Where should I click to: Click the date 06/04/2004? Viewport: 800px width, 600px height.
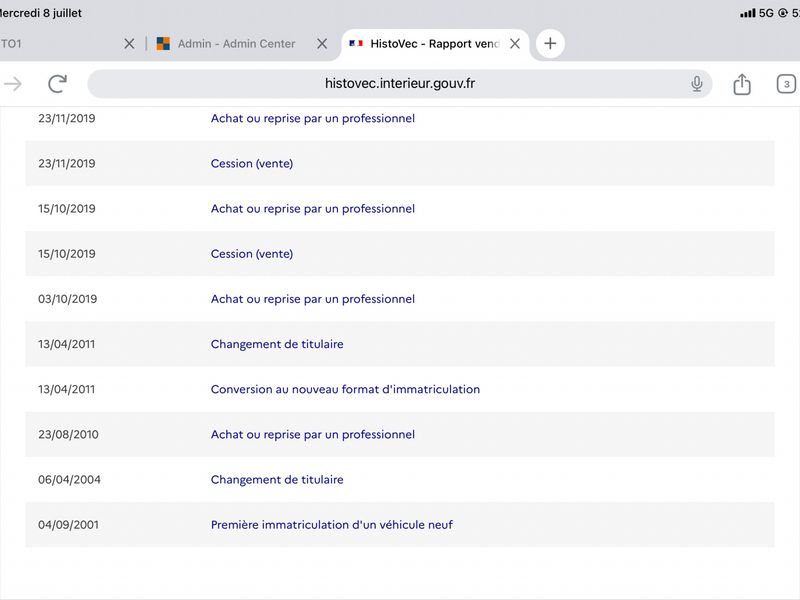[69, 480]
